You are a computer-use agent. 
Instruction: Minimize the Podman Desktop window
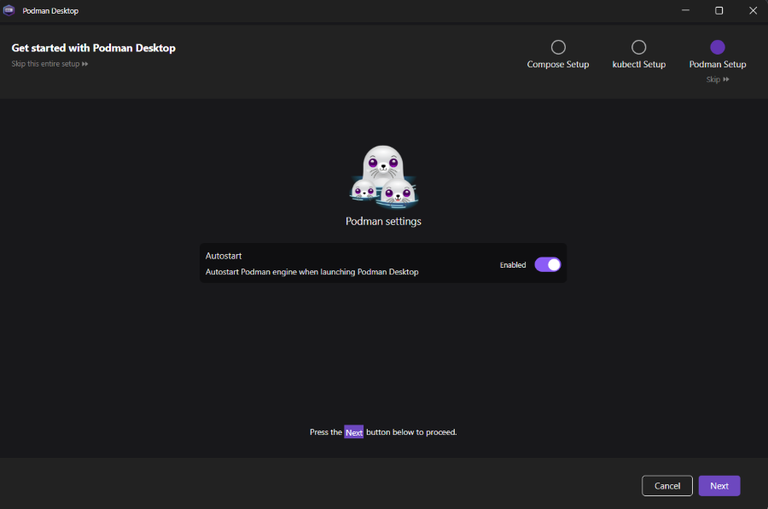pos(685,10)
